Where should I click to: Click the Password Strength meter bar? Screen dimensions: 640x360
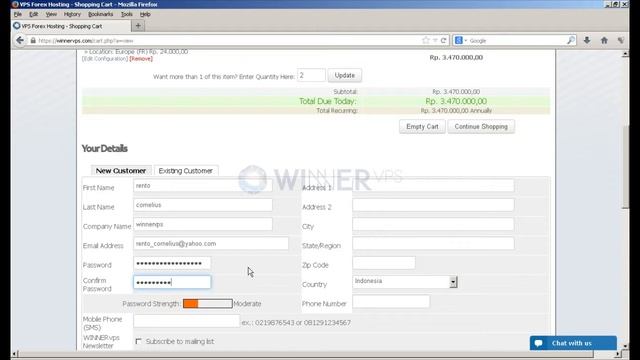(208, 303)
